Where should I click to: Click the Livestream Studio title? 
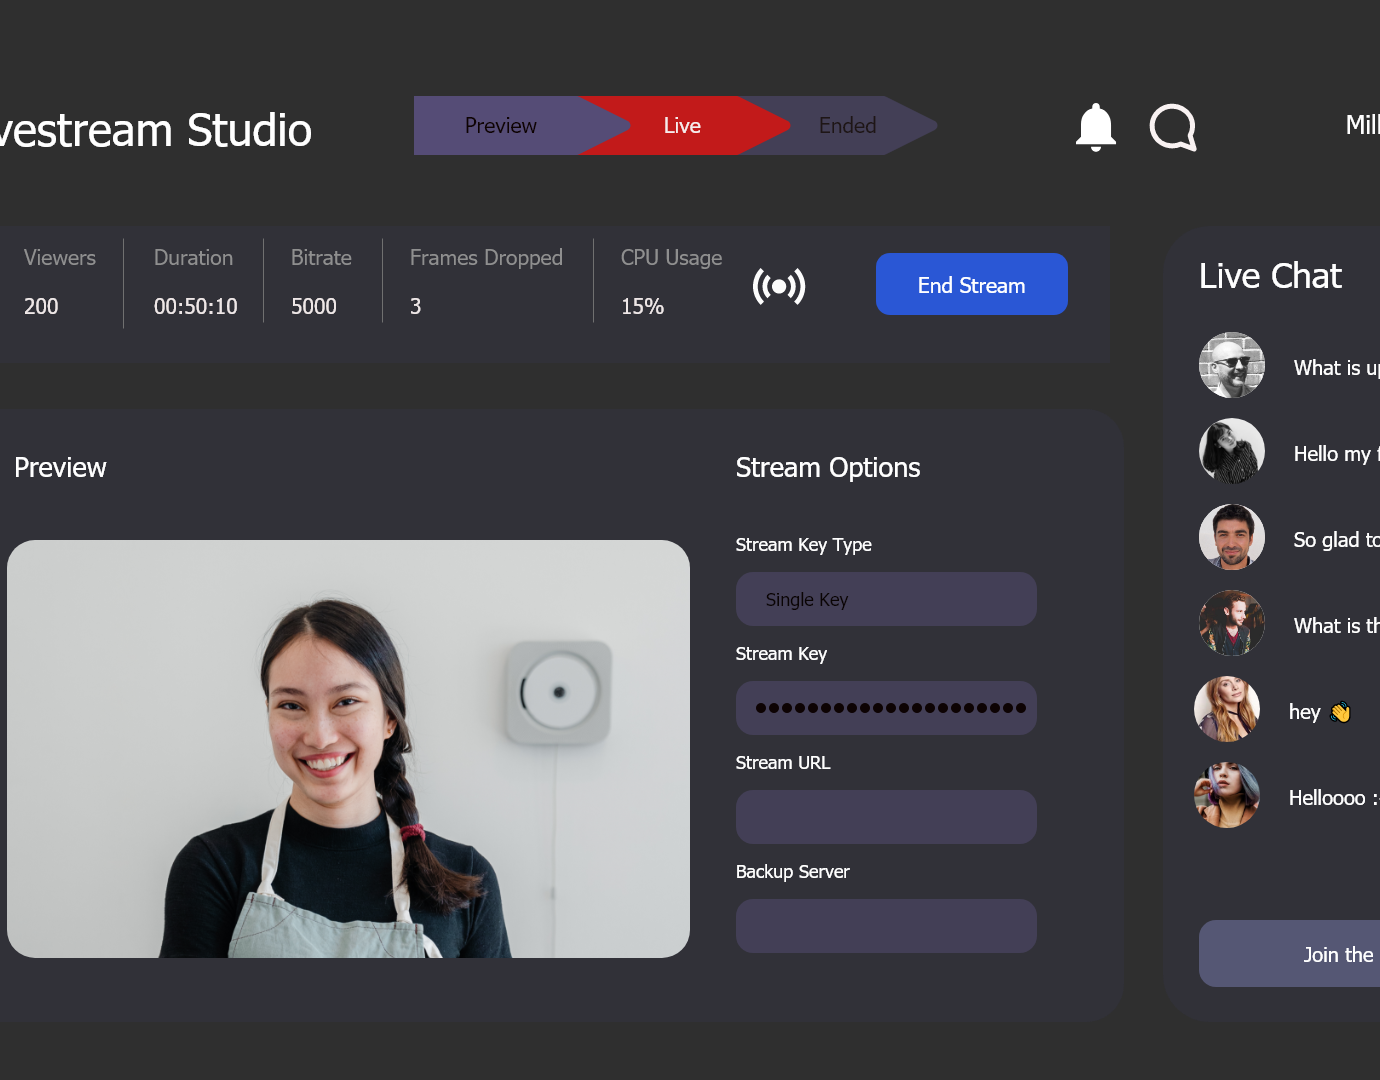(156, 130)
